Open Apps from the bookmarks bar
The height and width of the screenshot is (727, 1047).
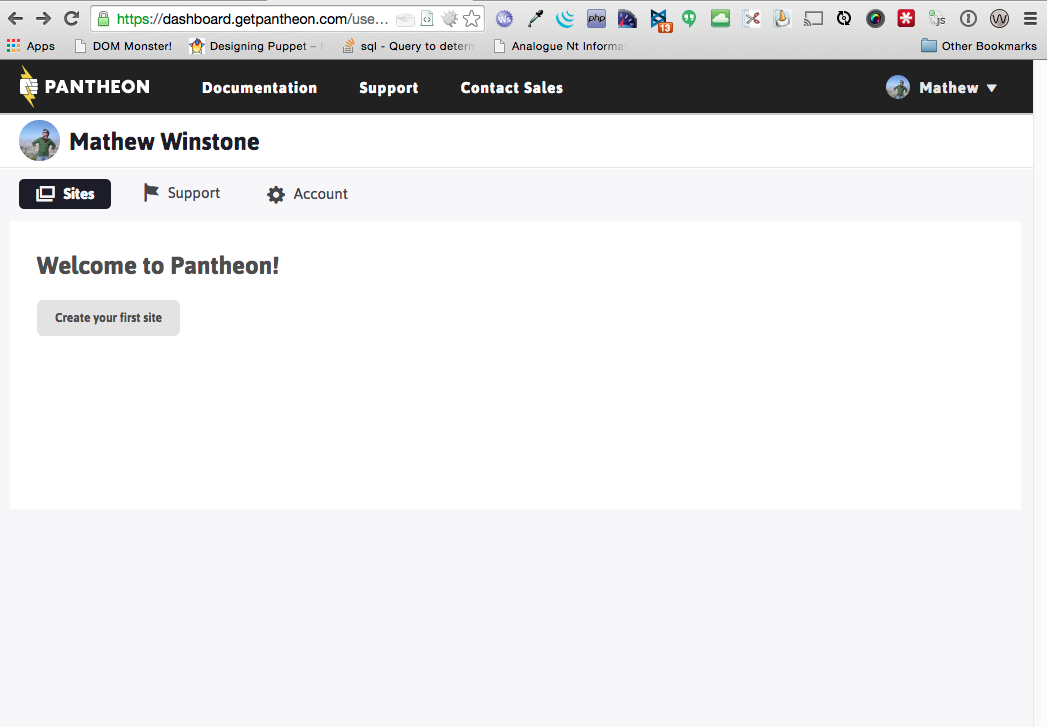pos(31,46)
